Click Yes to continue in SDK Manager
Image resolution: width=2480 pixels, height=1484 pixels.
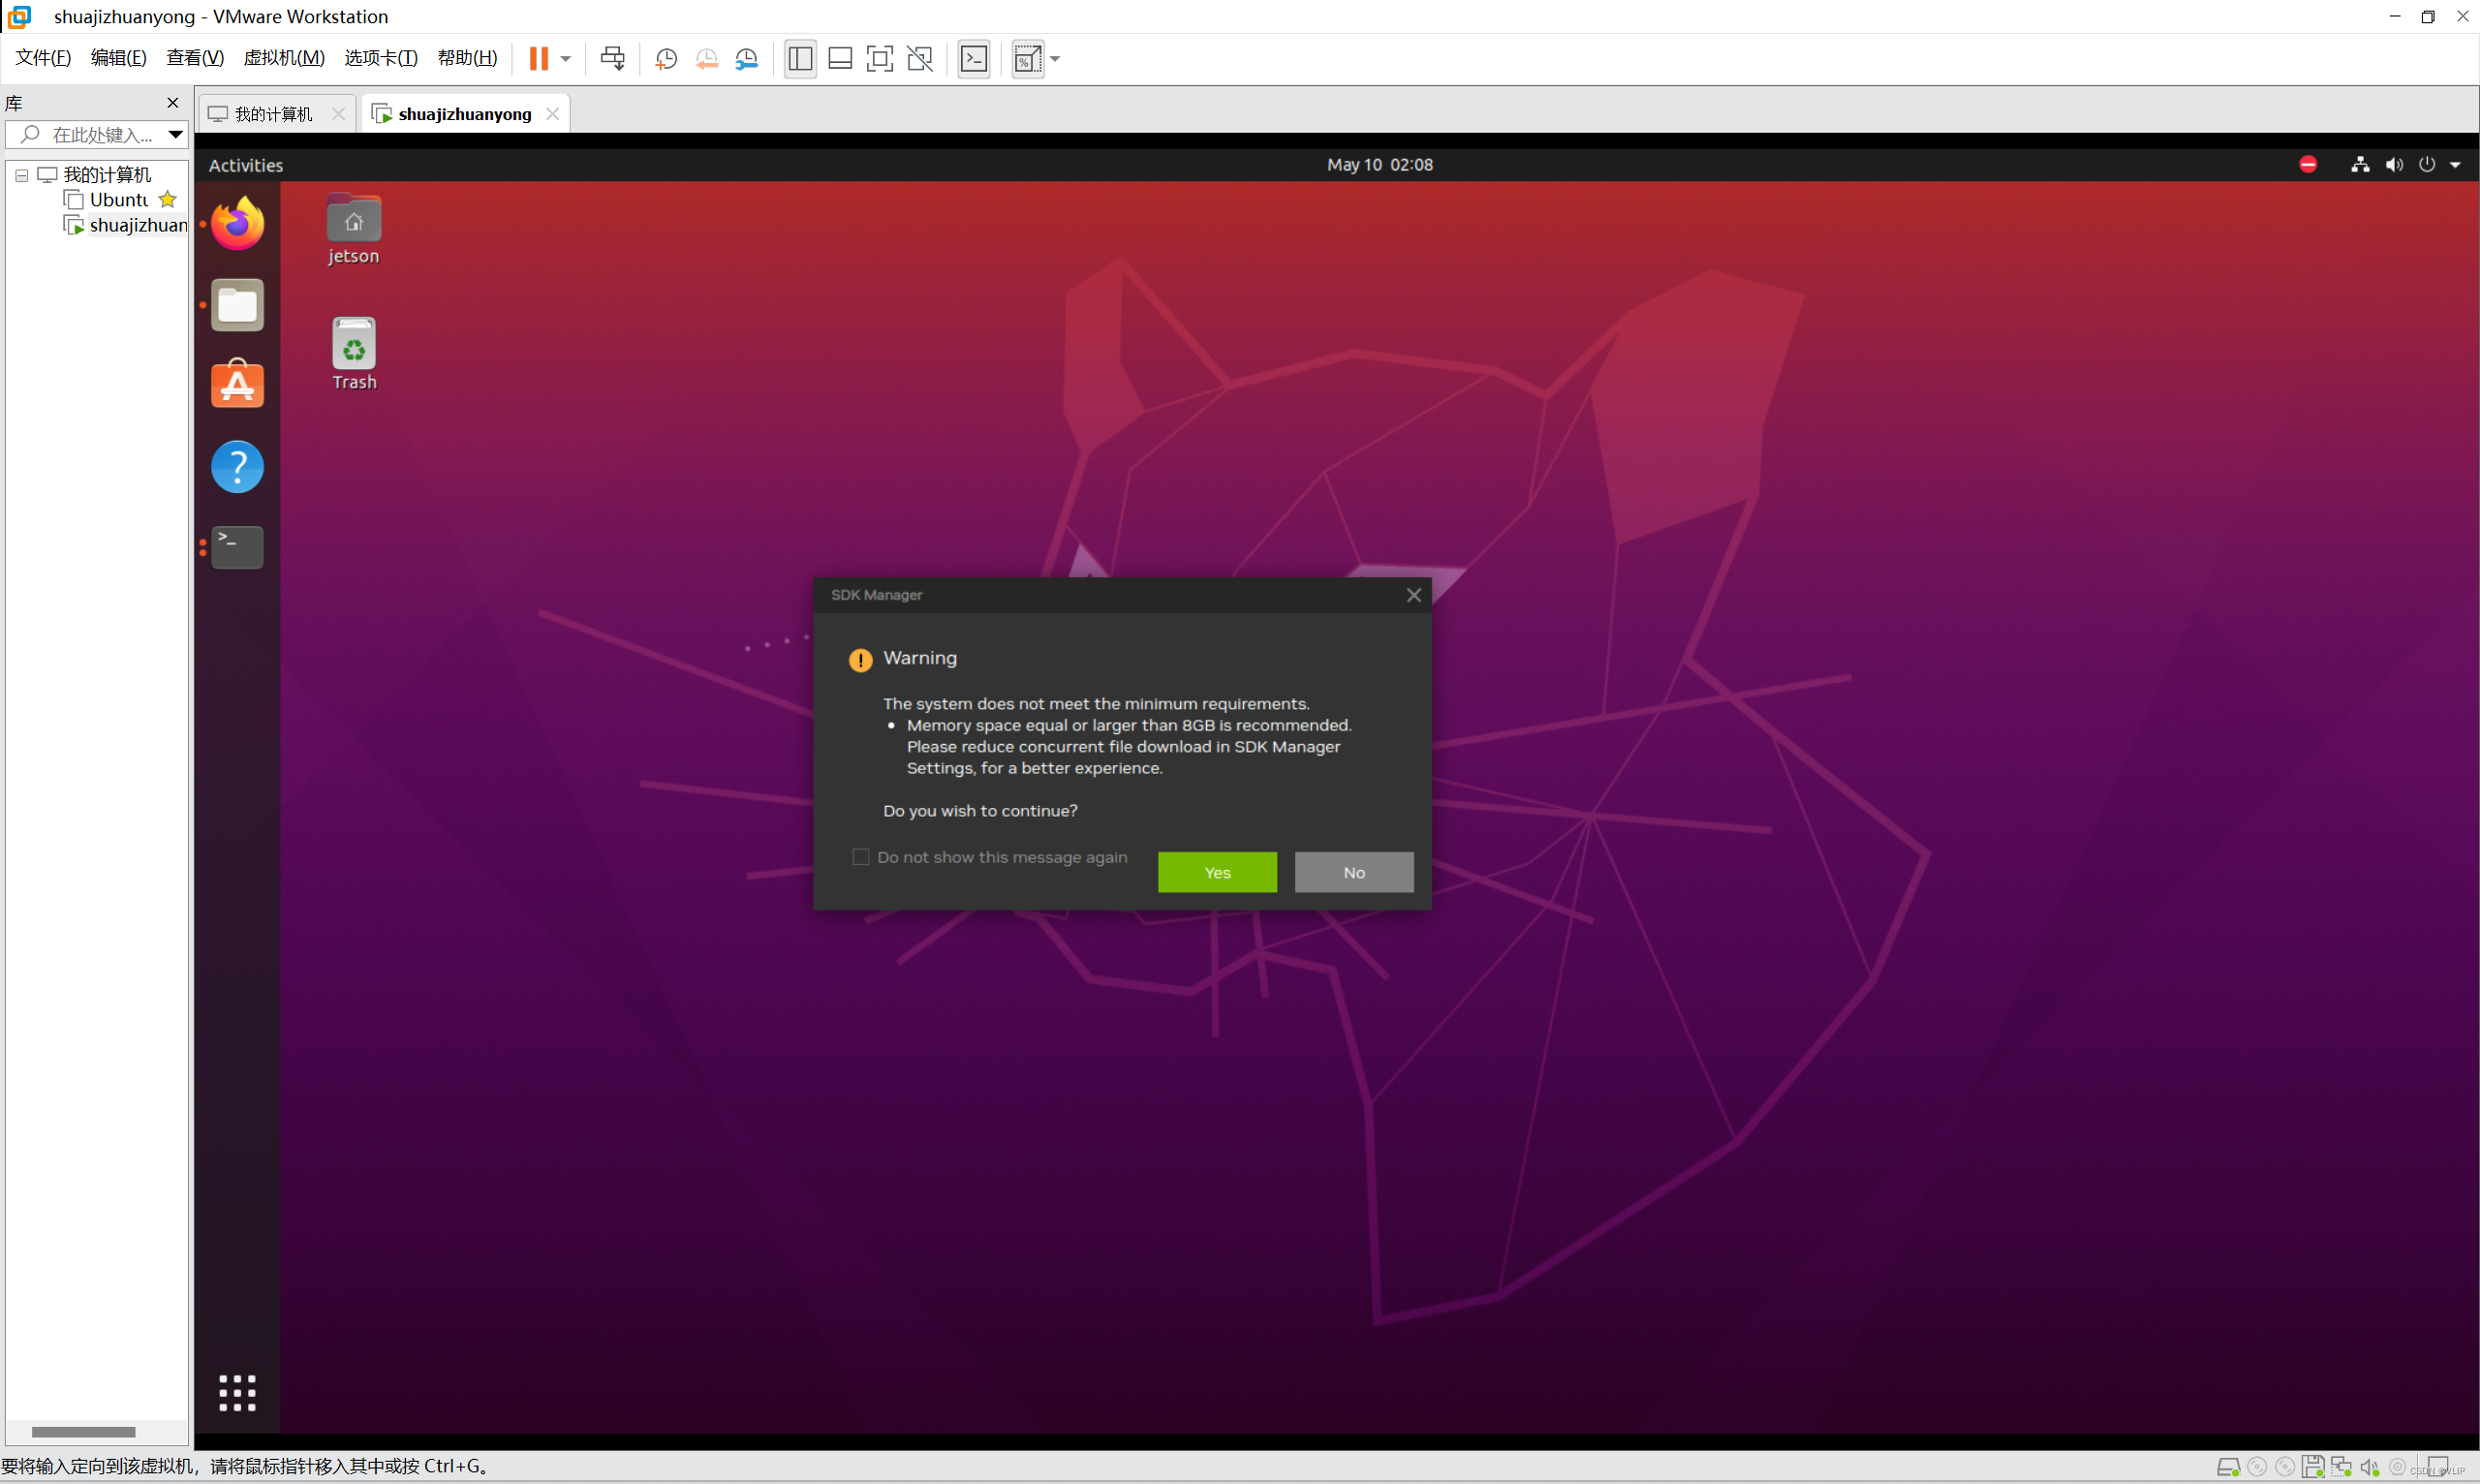click(1216, 872)
